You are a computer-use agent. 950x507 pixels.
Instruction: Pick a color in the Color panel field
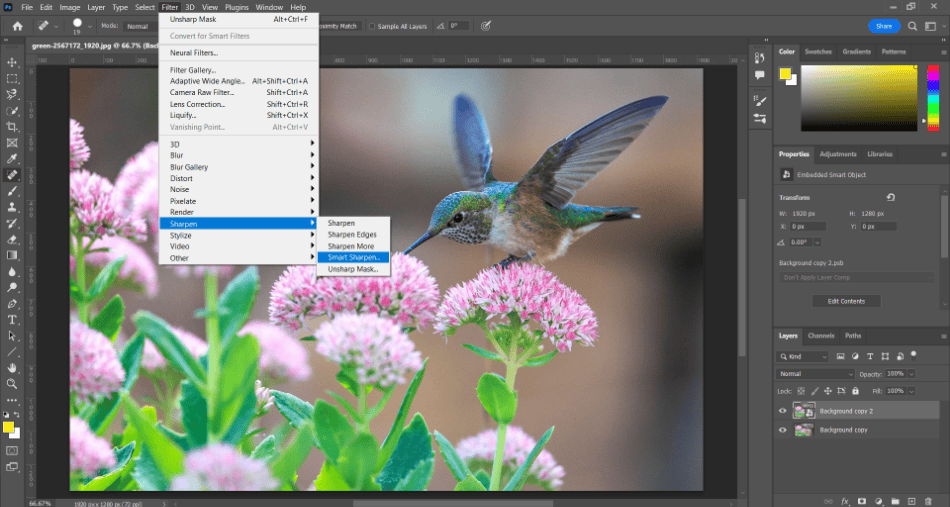(859, 98)
